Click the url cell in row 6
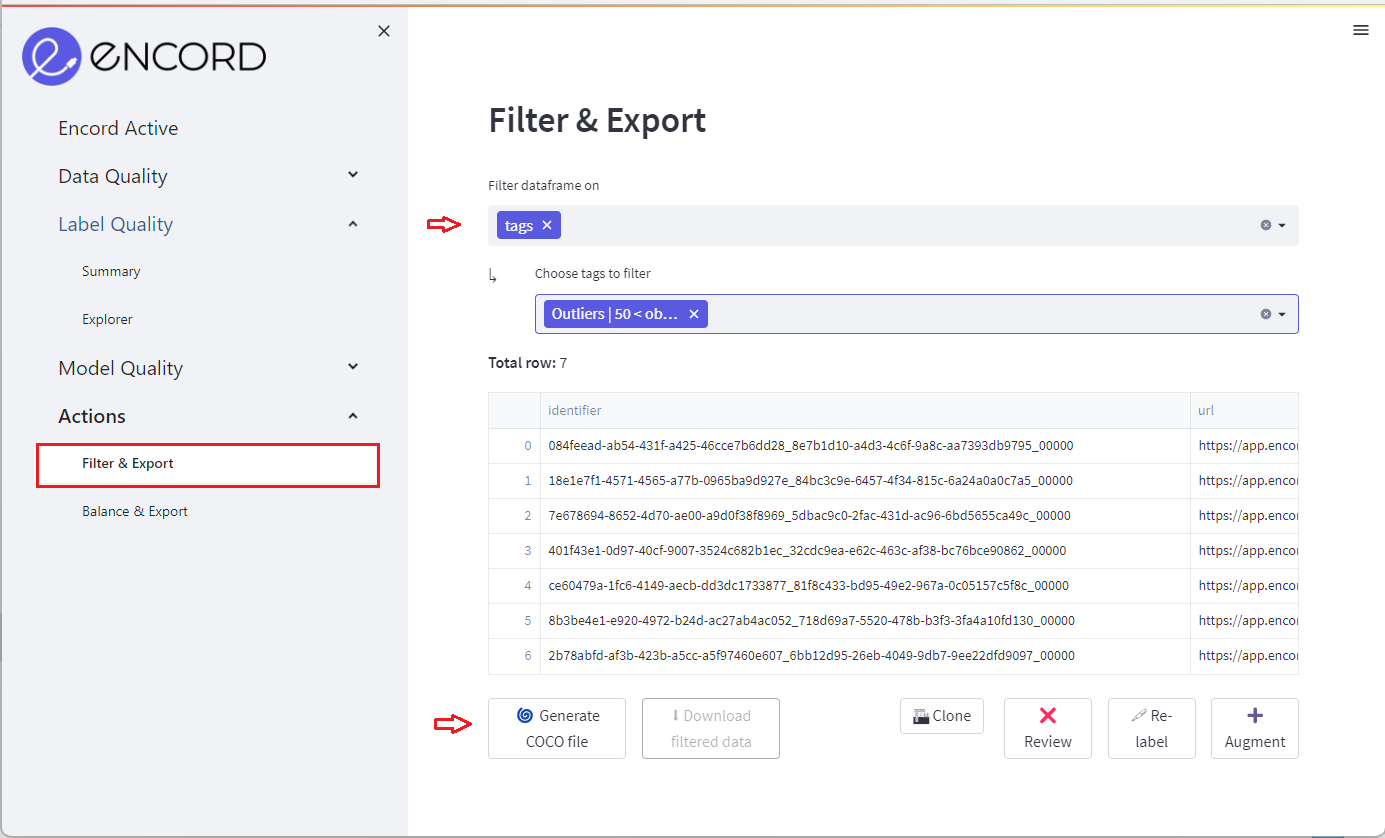The width and height of the screenshot is (1385, 838). point(1244,656)
